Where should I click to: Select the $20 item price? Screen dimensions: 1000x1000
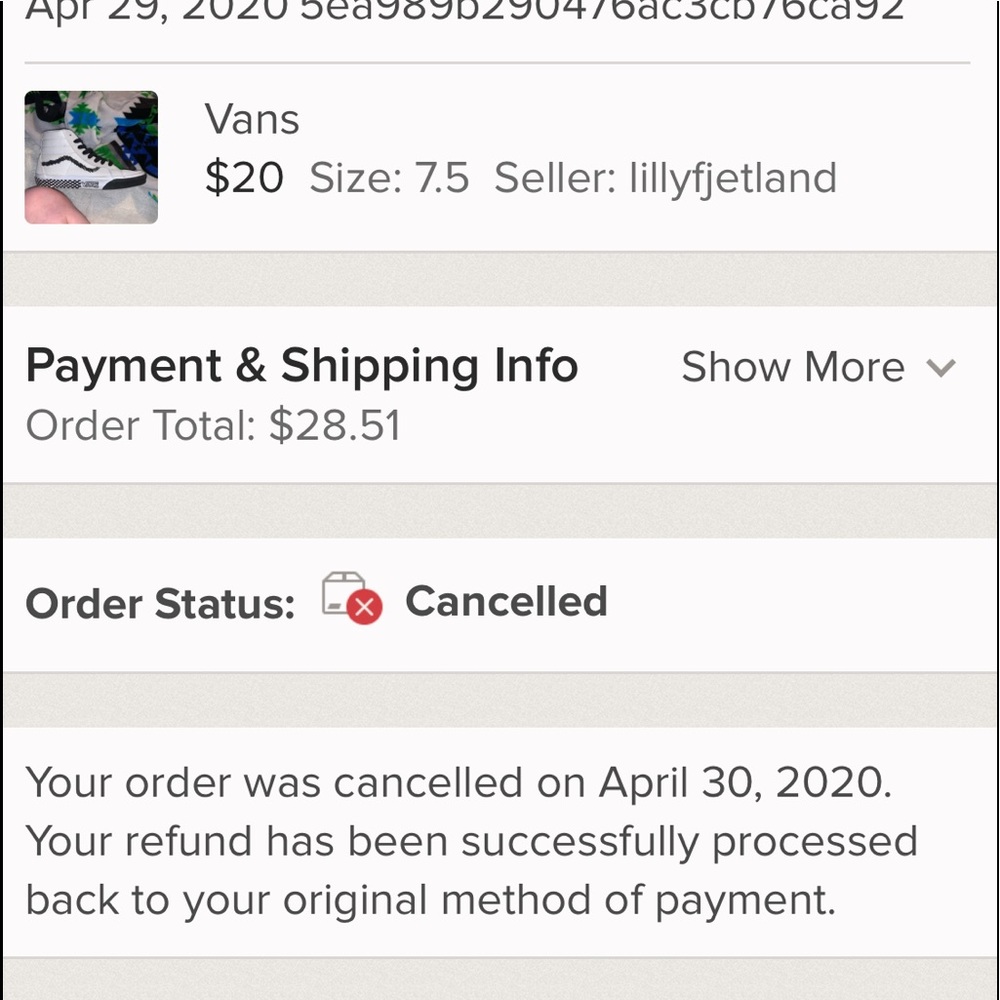tap(244, 177)
